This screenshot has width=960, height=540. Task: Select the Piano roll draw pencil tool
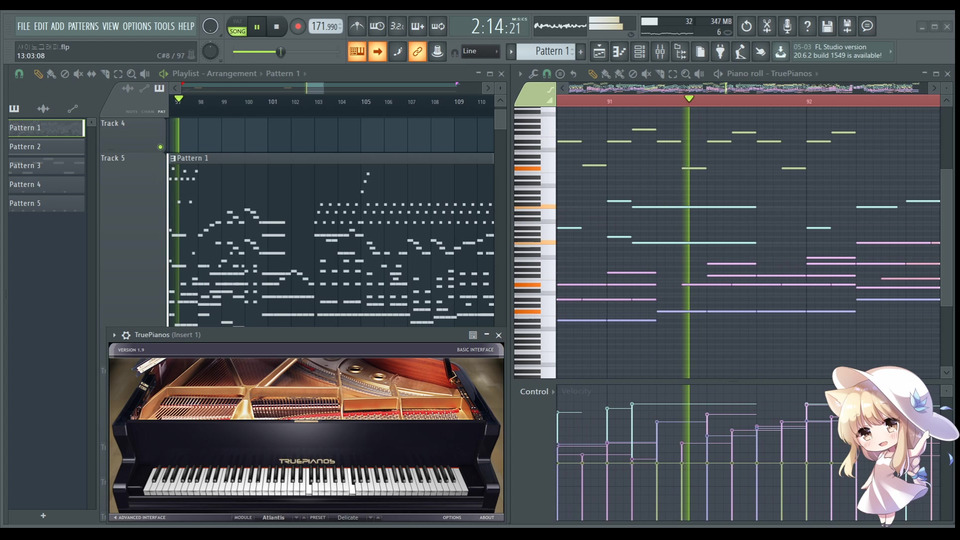(x=592, y=74)
